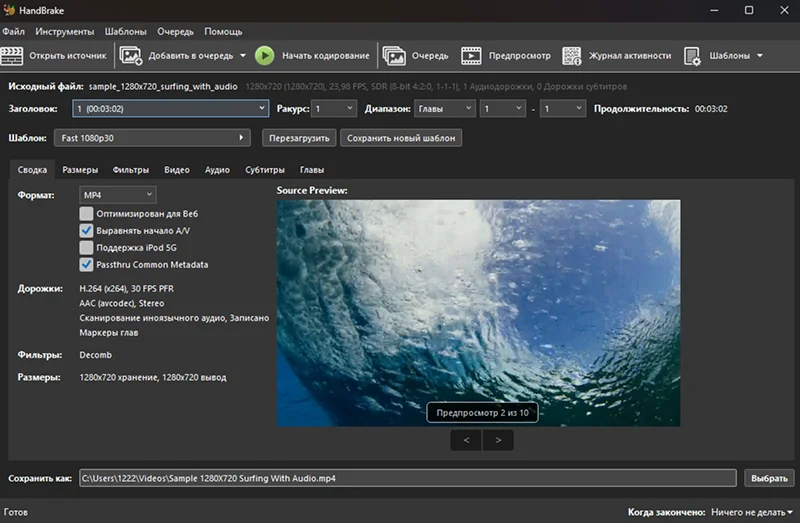Open the Activity Log icon
Viewport: 800px width, 523px height.
coord(571,56)
